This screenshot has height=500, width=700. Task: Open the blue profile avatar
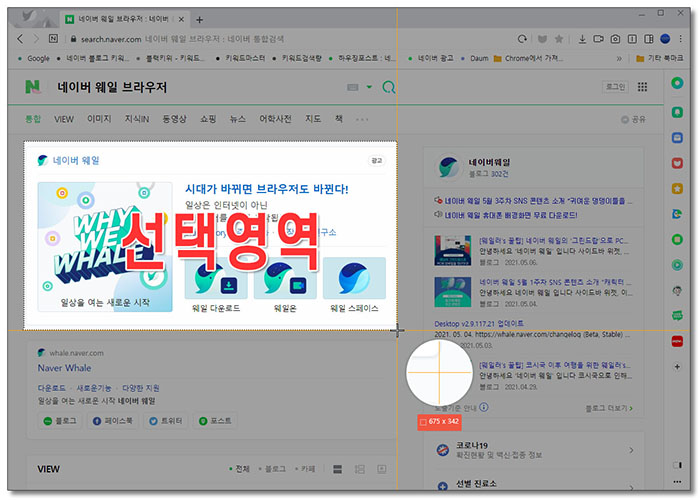point(665,39)
